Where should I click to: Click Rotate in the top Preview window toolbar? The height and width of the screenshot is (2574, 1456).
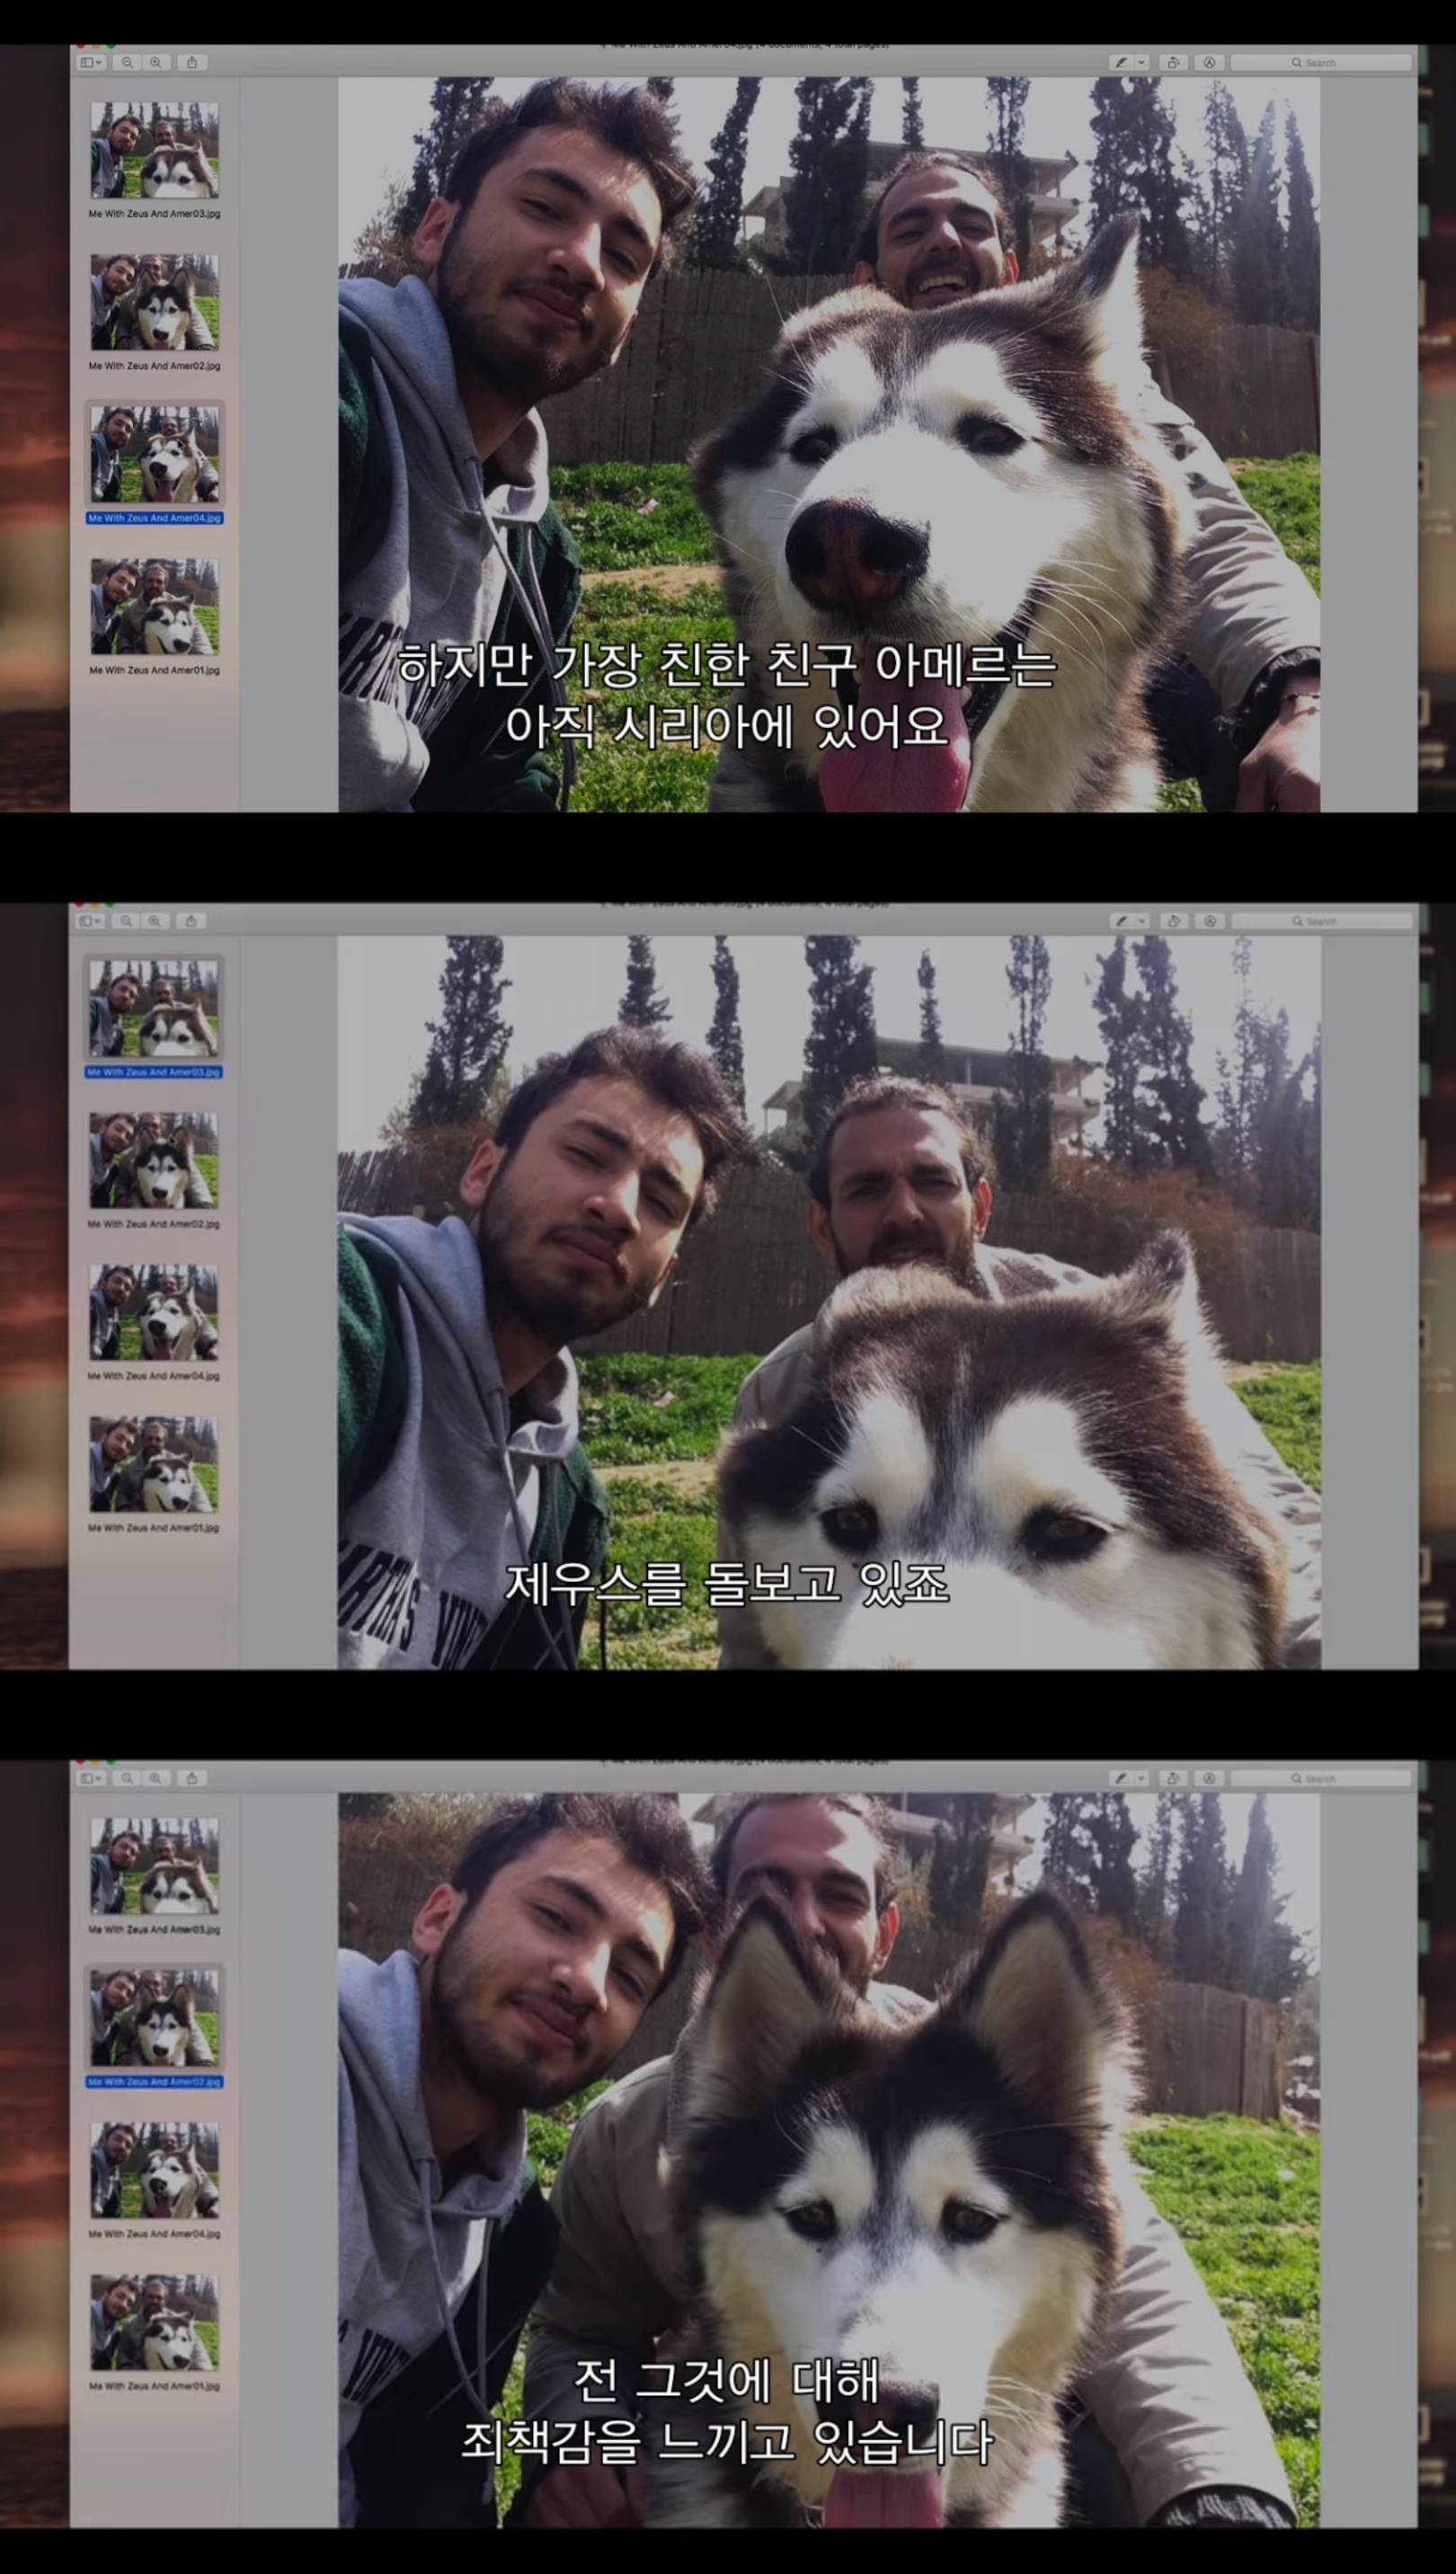1173,62
